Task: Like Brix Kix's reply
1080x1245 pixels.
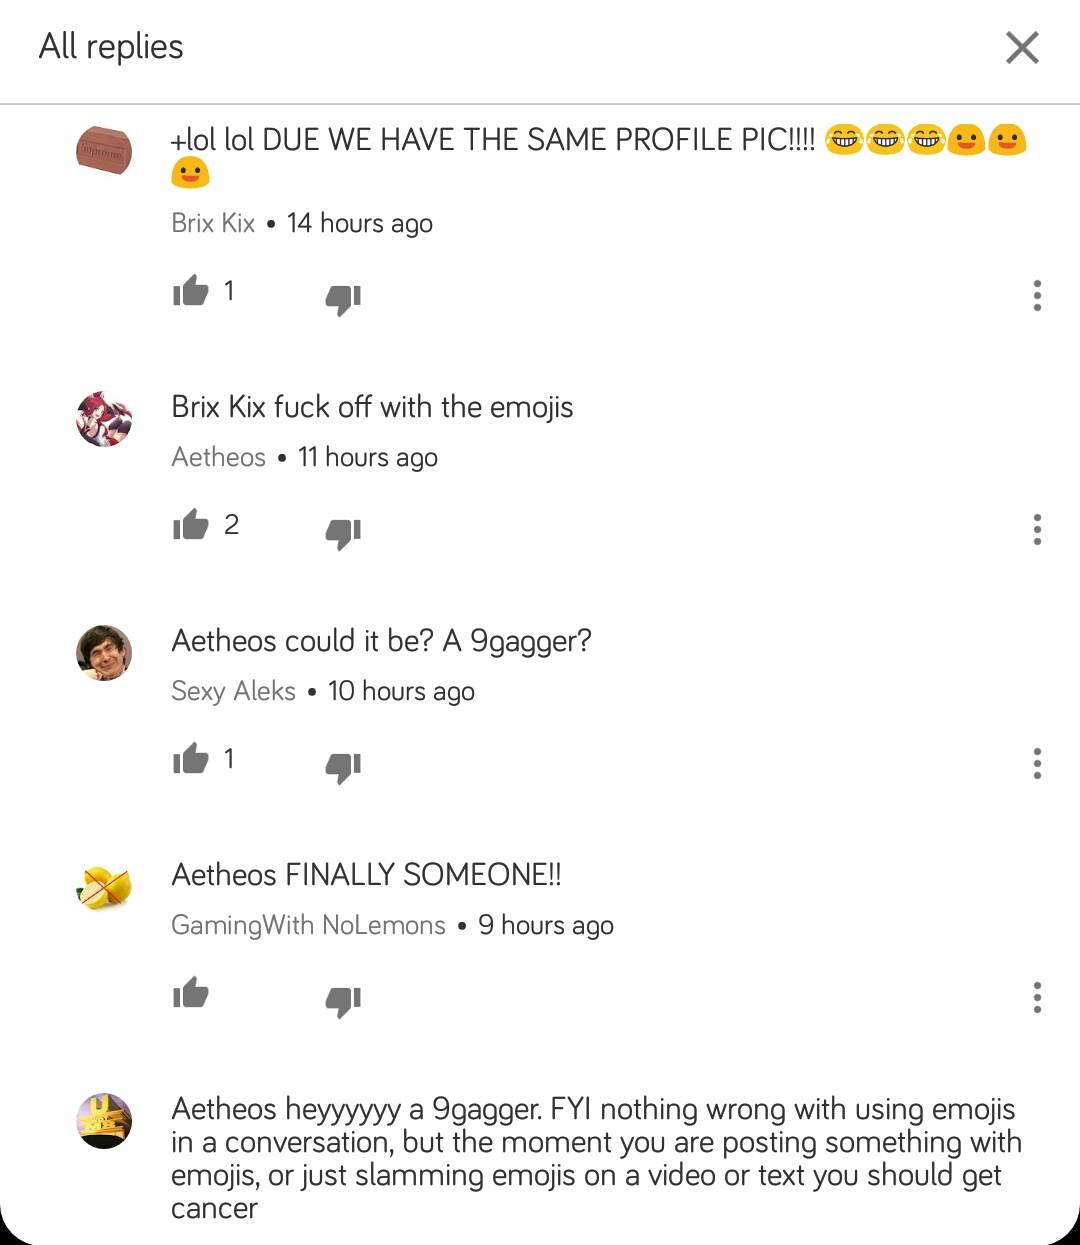Action: pos(190,291)
